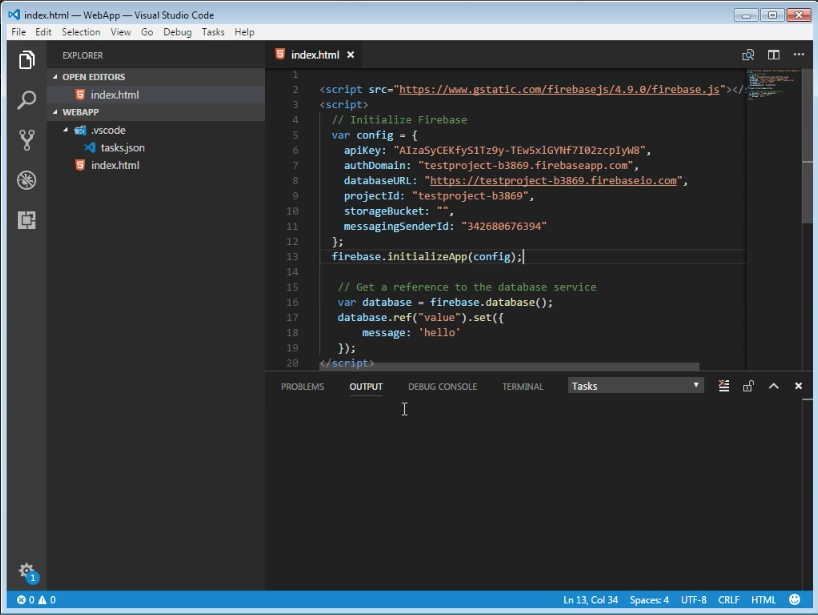Open the Source Control view

click(x=27, y=140)
